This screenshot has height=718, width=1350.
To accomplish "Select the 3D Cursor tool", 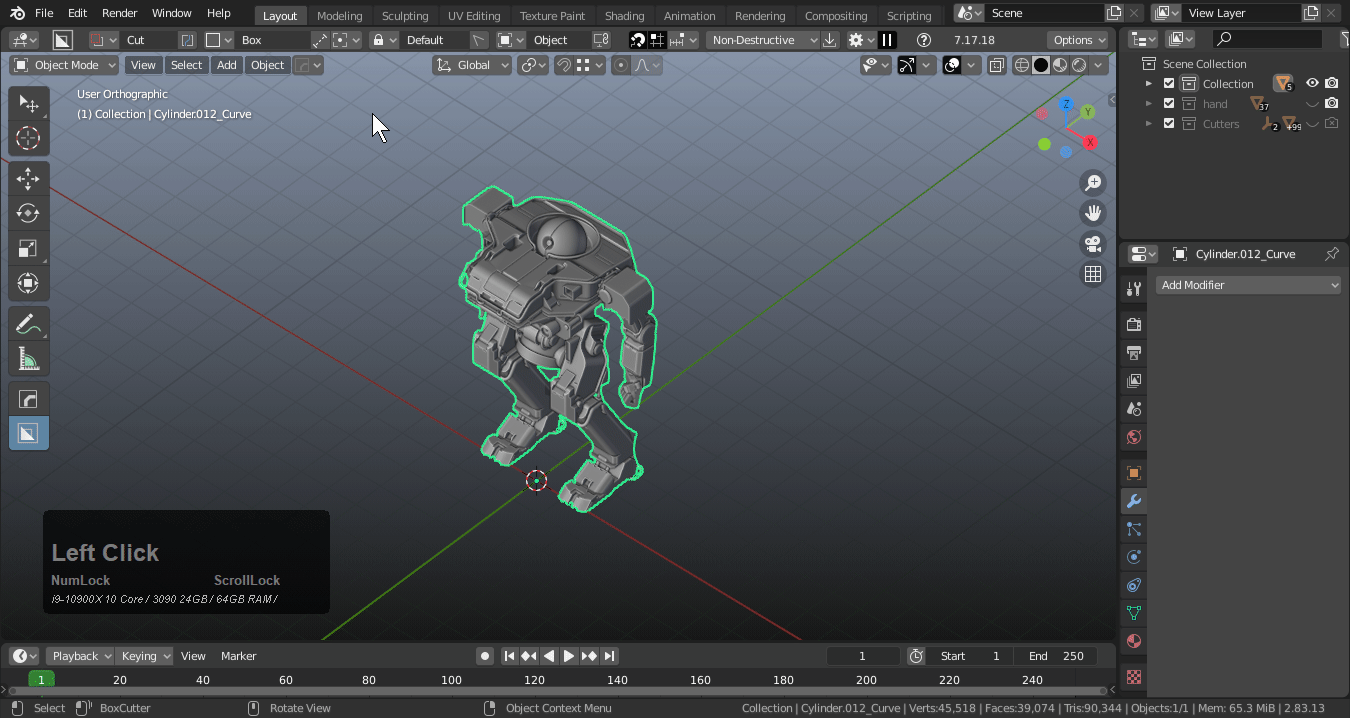I will [x=28, y=139].
